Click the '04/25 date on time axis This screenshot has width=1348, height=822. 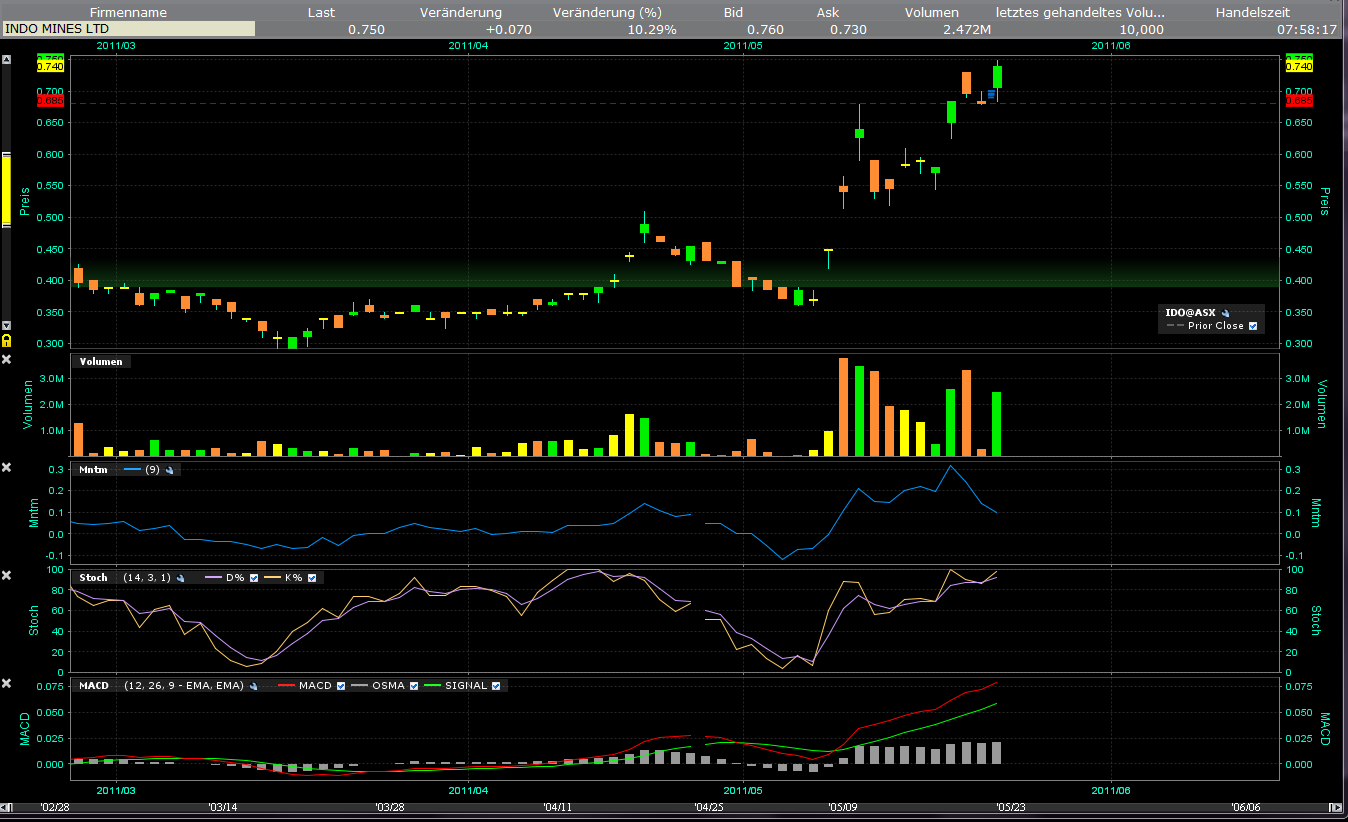point(709,807)
